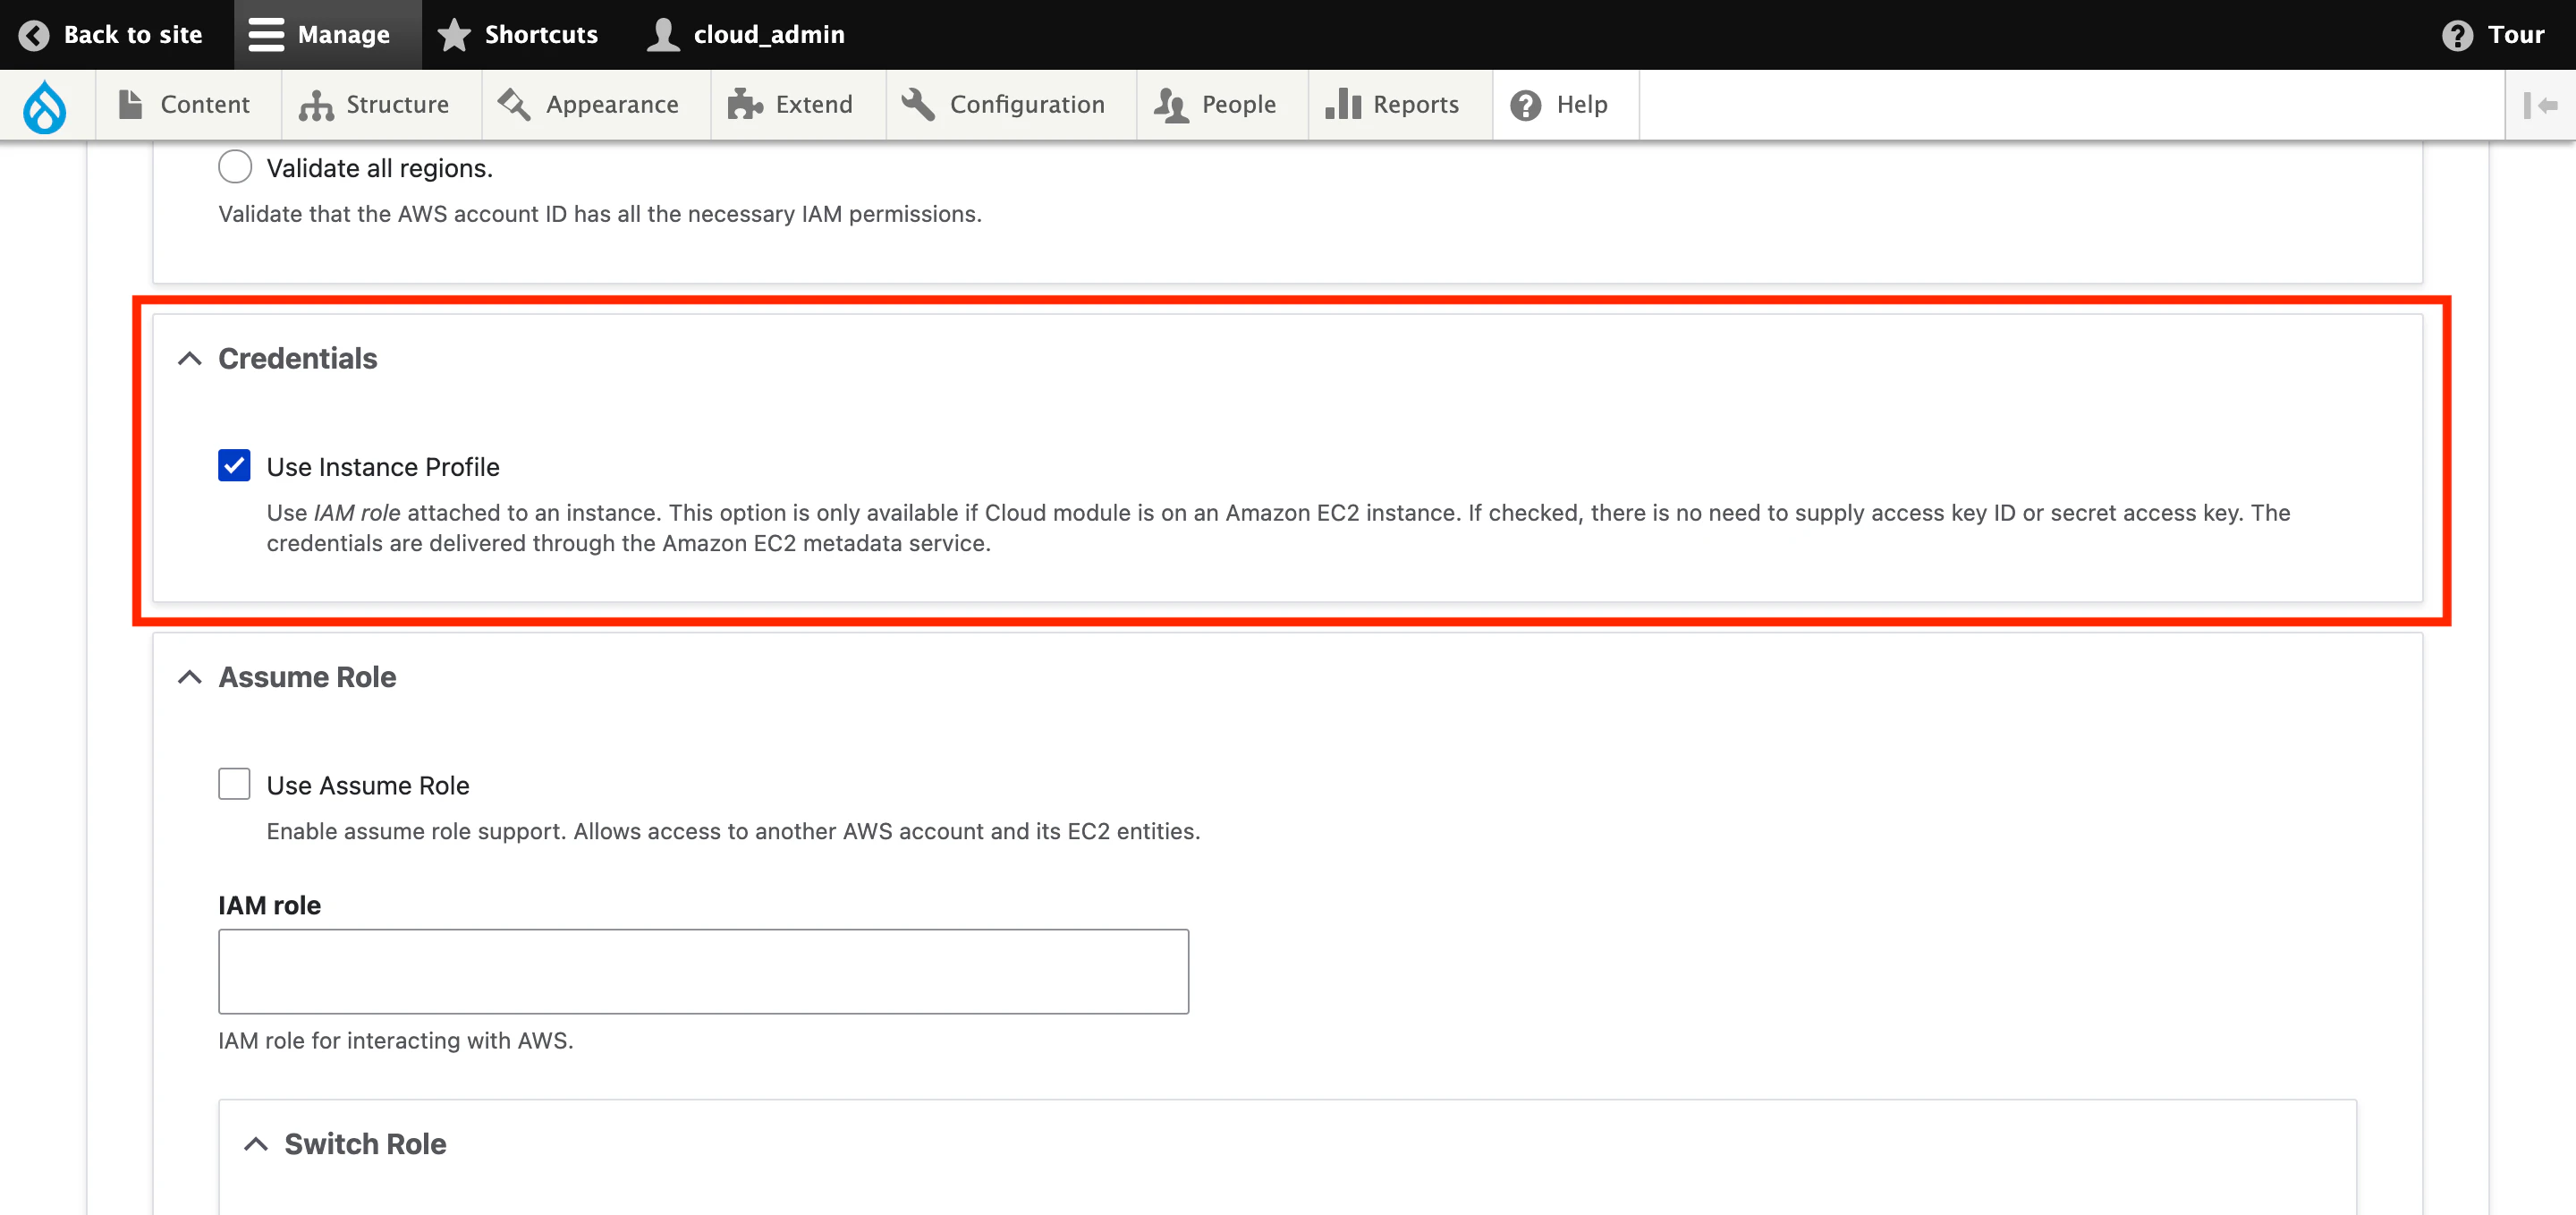The height and width of the screenshot is (1215, 2576).
Task: Click the Shortcuts star icon
Action: pyautogui.click(x=454, y=34)
